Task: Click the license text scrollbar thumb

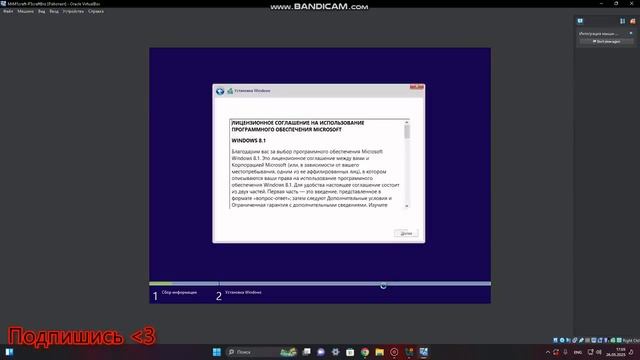Action: tap(407, 132)
